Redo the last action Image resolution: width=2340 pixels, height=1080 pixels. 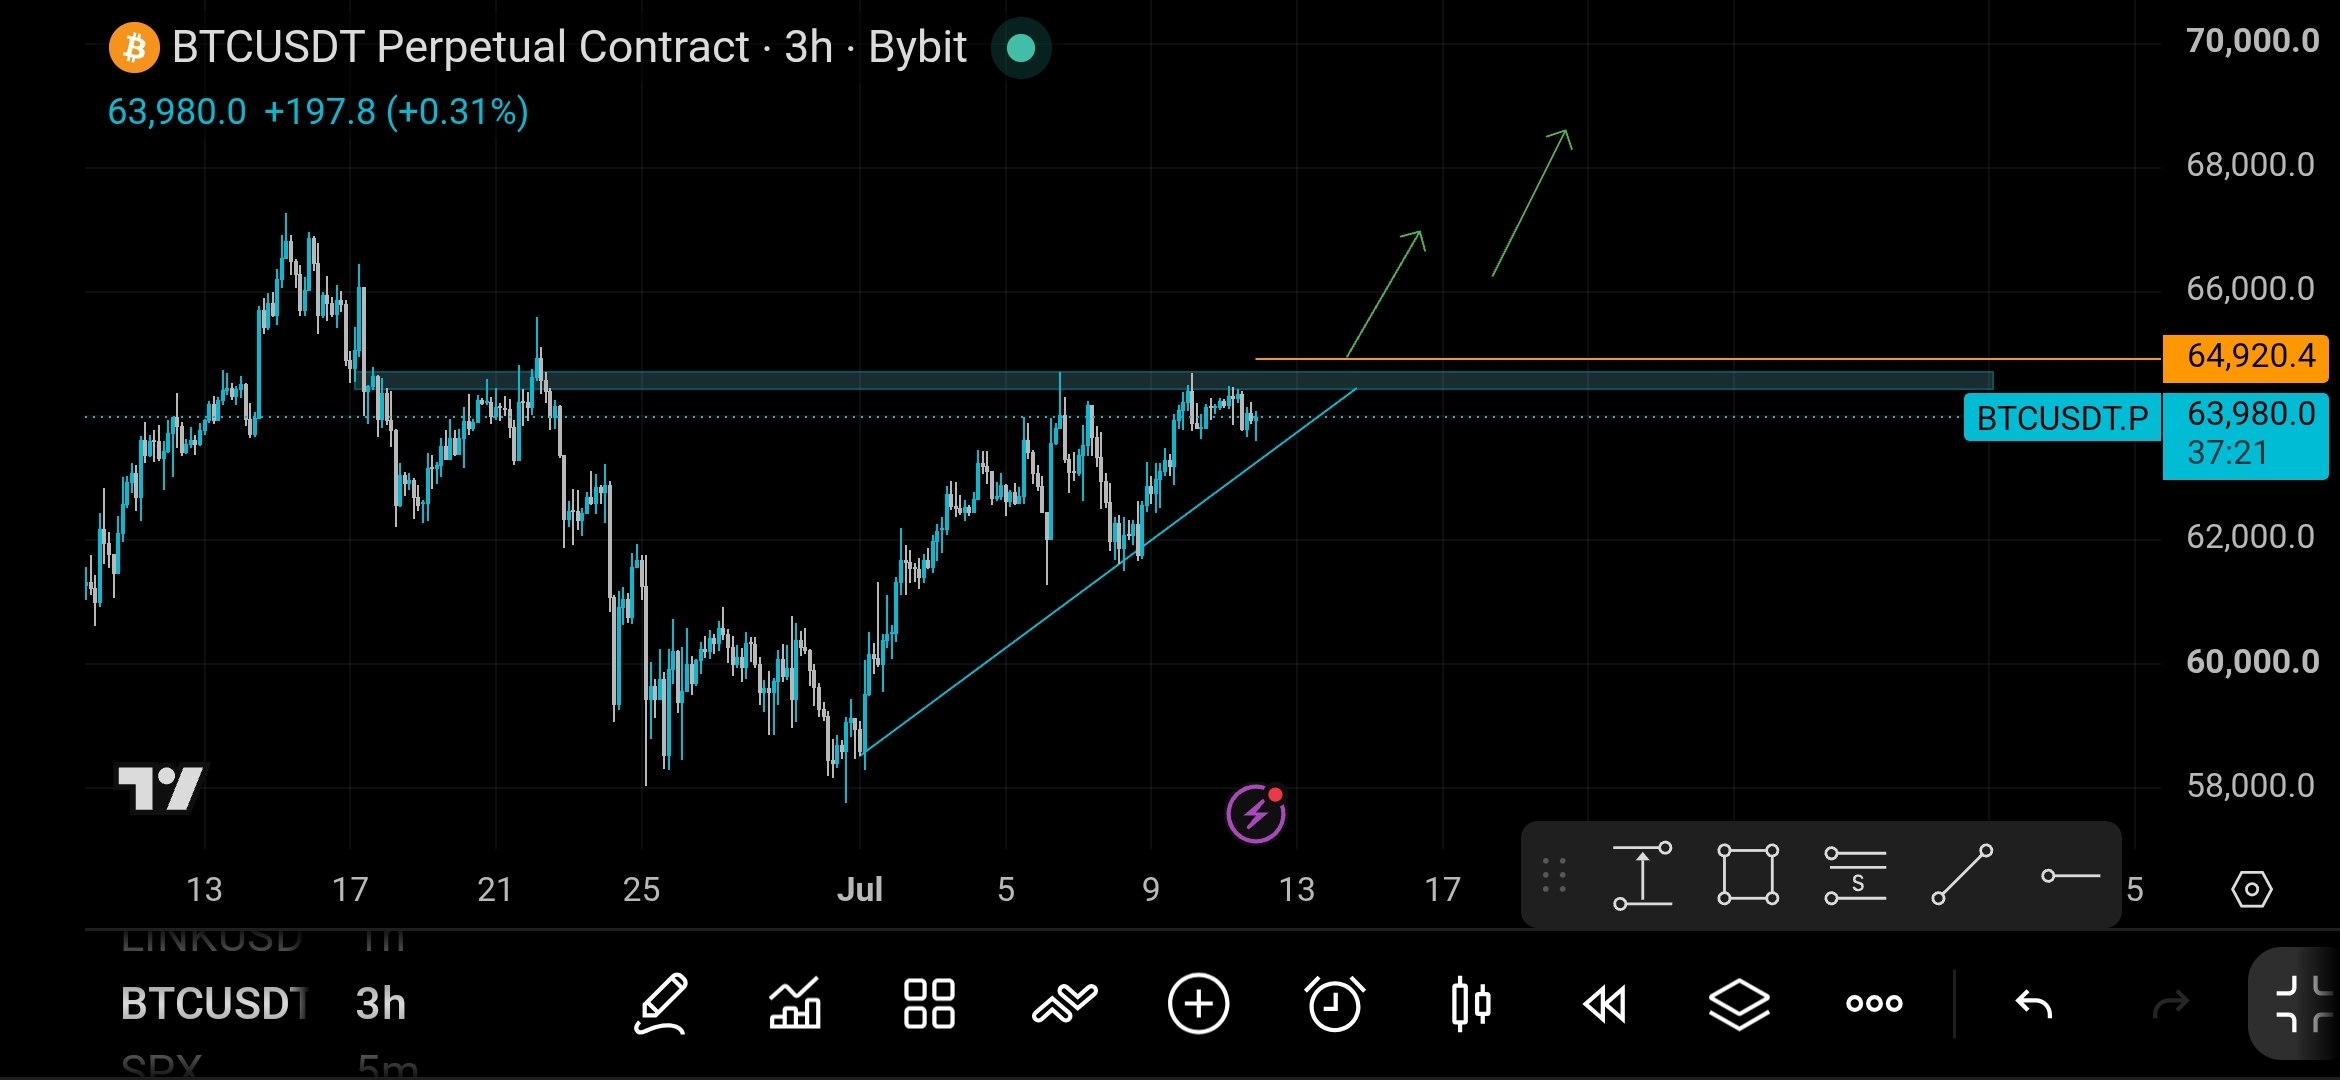(2170, 1003)
